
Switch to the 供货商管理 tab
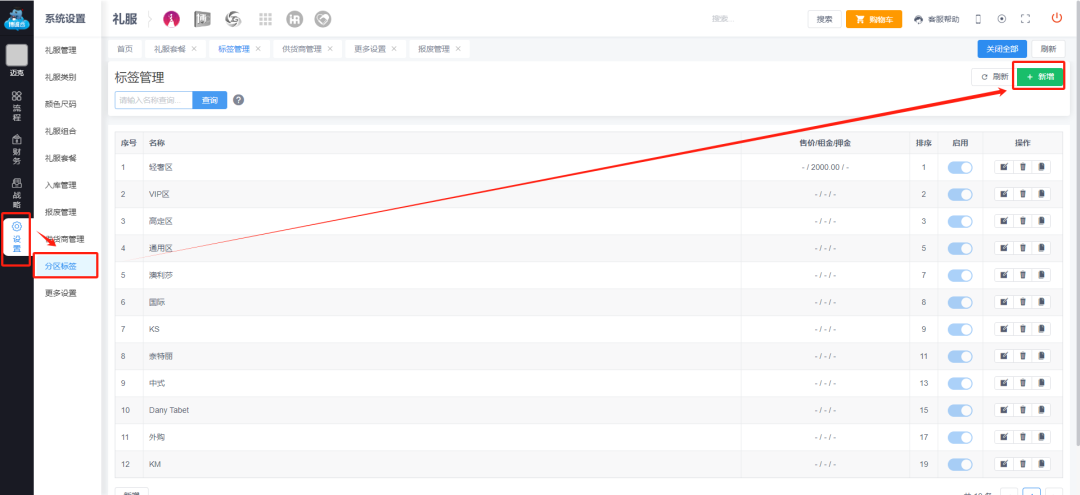pyautogui.click(x=302, y=49)
